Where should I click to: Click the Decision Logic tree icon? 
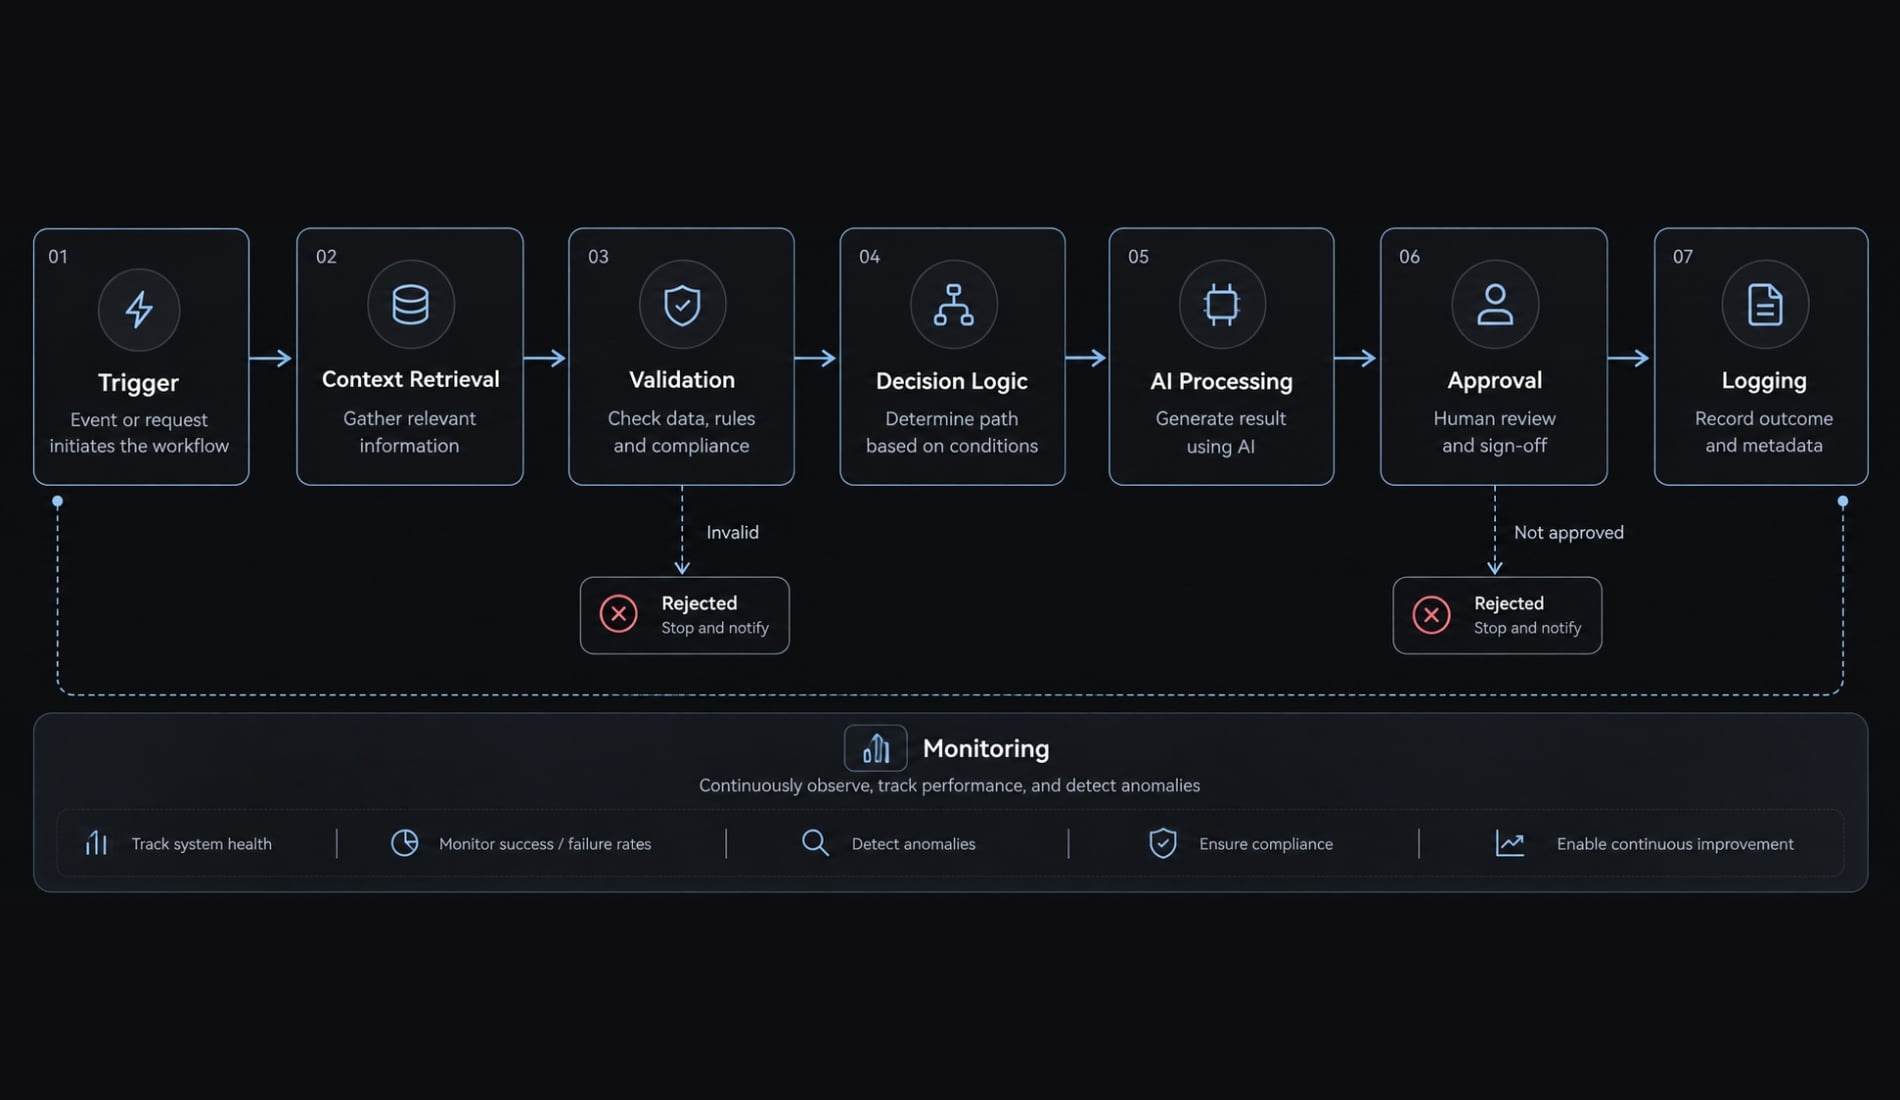tap(953, 304)
